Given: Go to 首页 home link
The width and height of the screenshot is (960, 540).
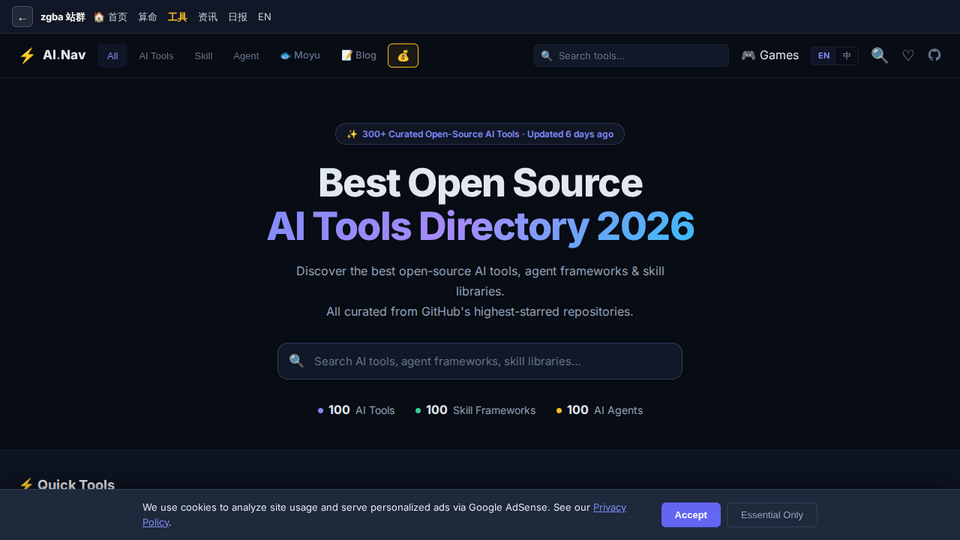Looking at the screenshot, I should coord(110,17).
